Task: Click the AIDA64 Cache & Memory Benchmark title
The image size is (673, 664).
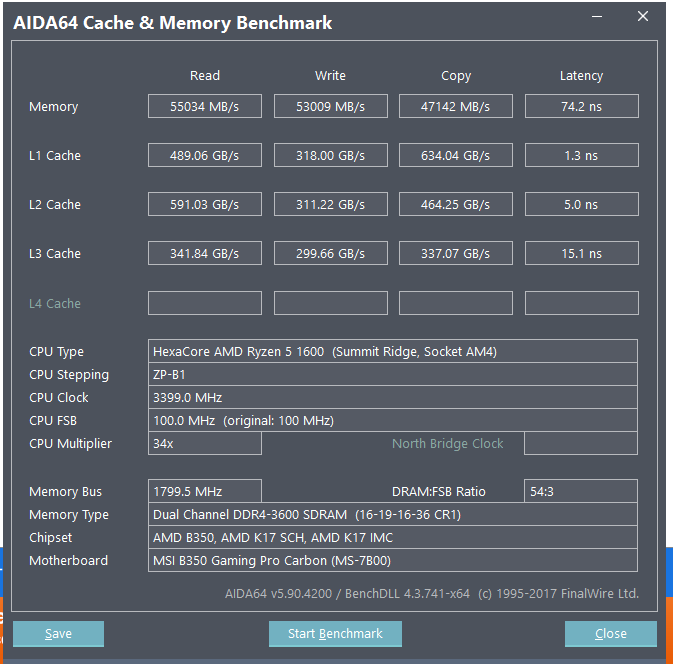Action: (x=173, y=23)
